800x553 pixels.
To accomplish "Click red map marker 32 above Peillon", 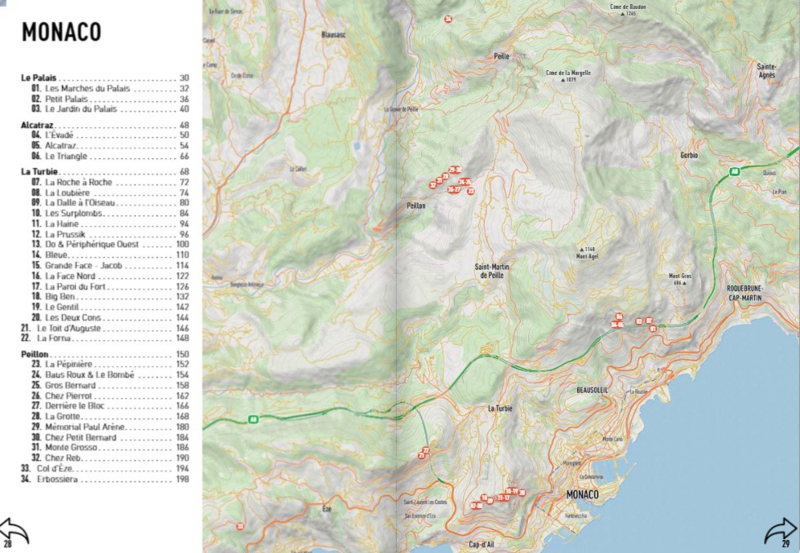I will point(433,185).
